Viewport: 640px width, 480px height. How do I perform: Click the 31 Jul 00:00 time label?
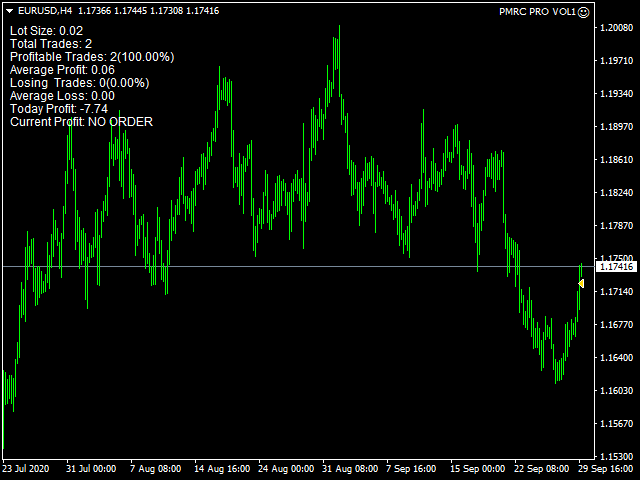pos(91,469)
